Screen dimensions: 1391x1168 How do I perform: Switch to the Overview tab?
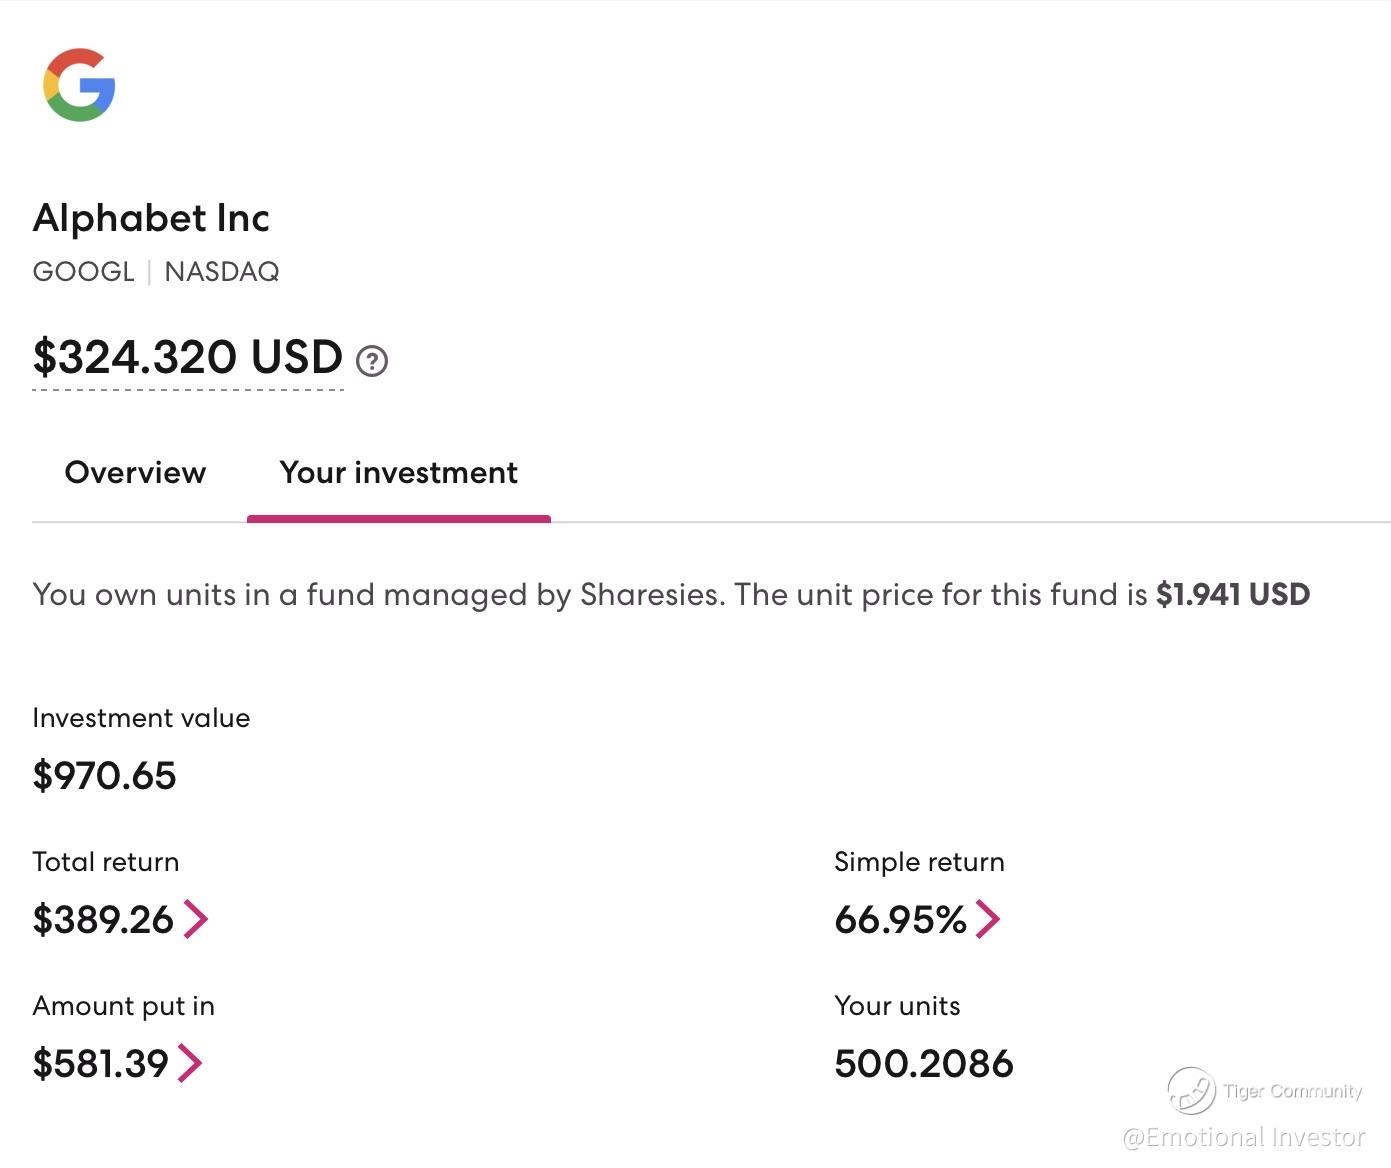[x=135, y=472]
